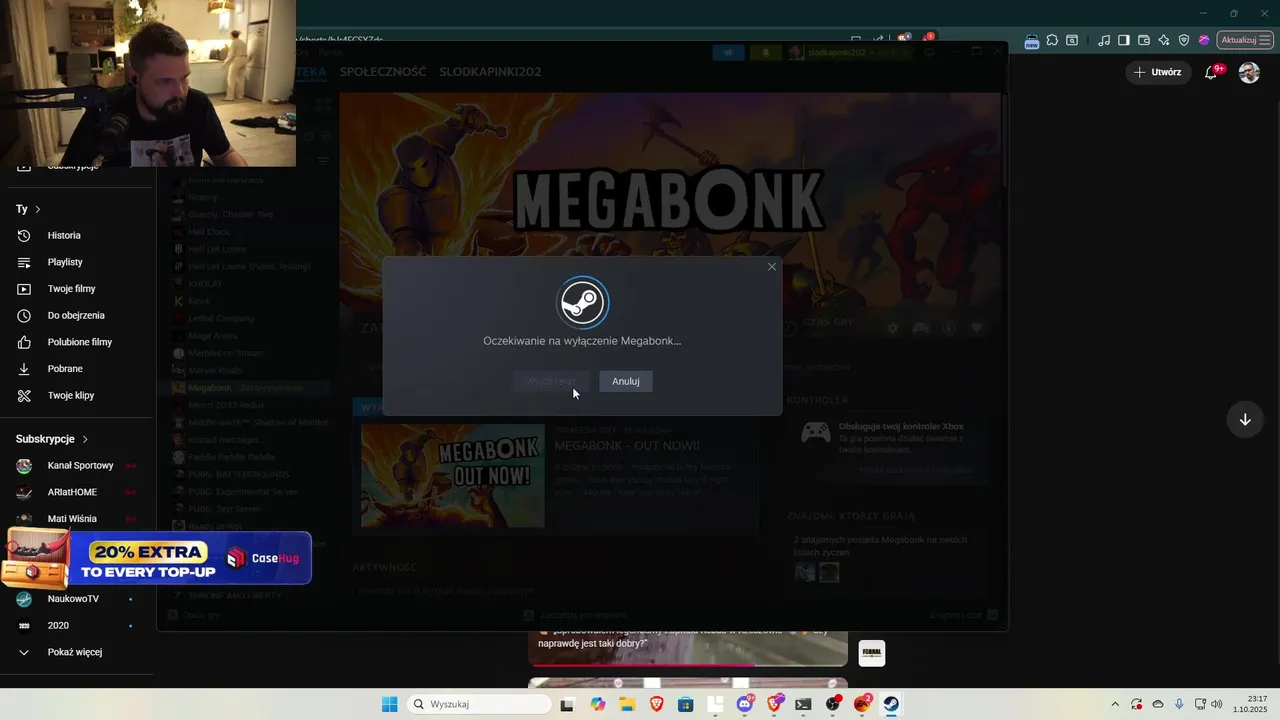Open Twoje klipy in the YouTube sidebar
Screen dimensions: 1280x720
[71, 395]
